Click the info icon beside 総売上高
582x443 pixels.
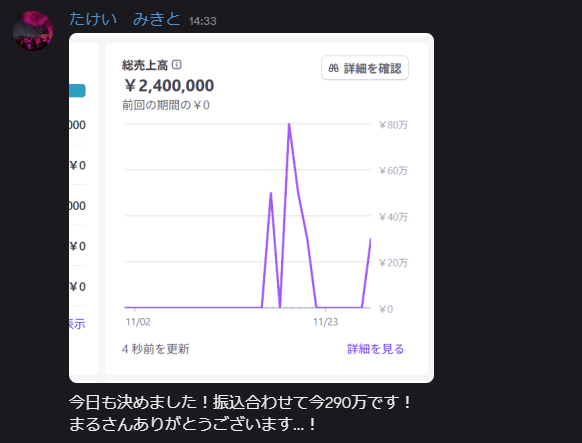click(177, 65)
